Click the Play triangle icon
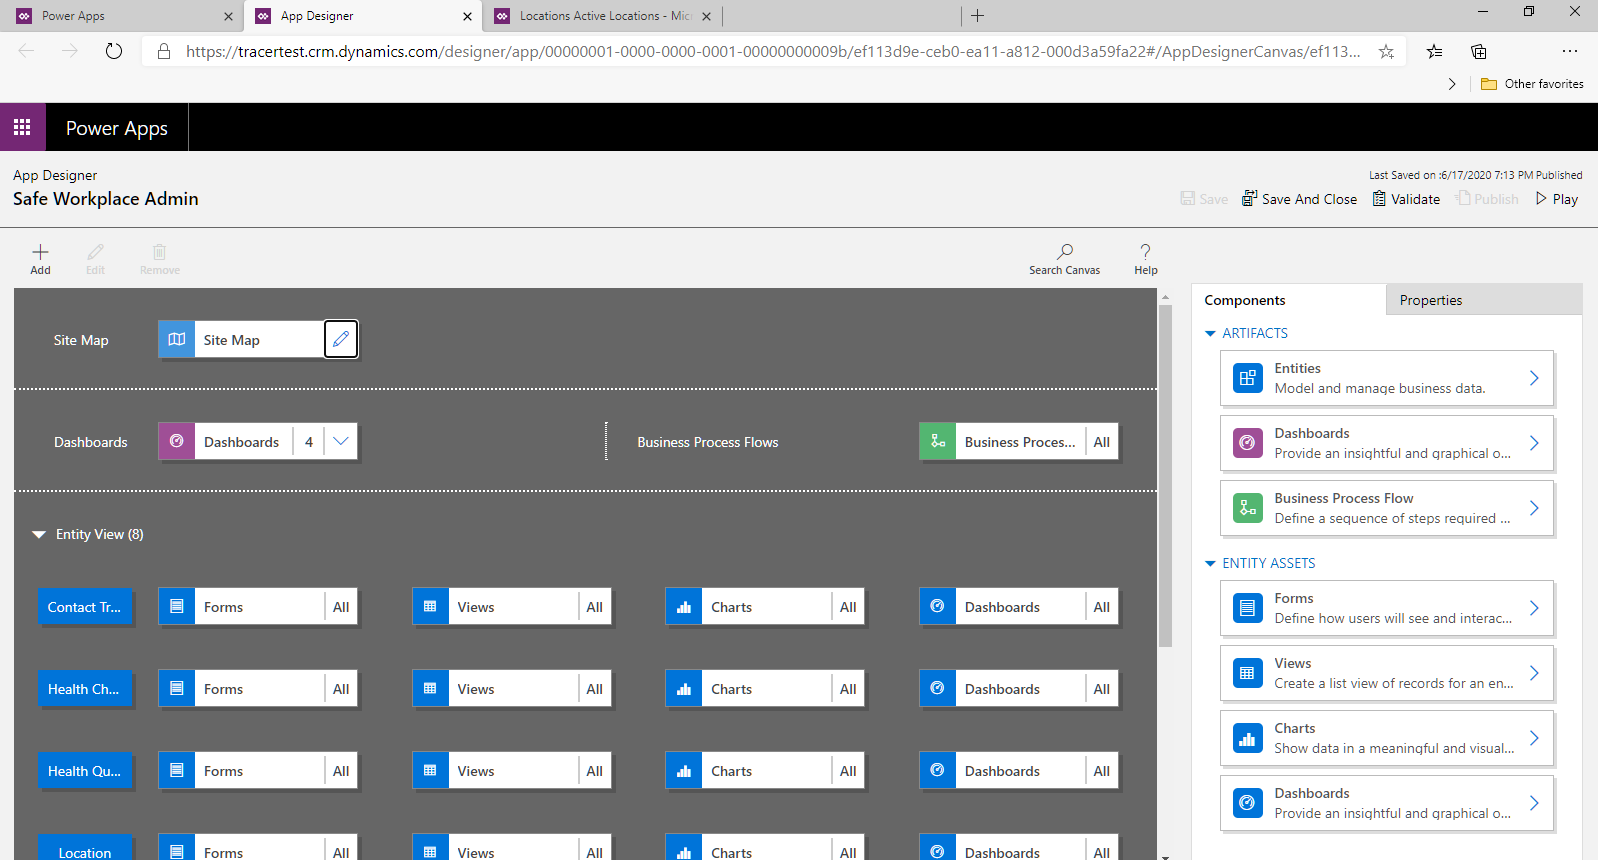Viewport: 1598px width, 860px height. point(1541,198)
